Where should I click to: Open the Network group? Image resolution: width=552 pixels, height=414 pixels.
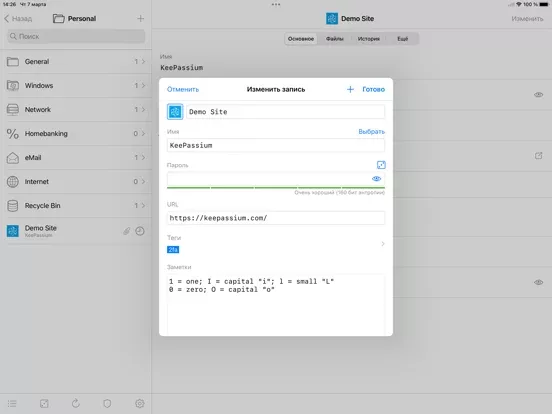pyautogui.click(x=76, y=109)
